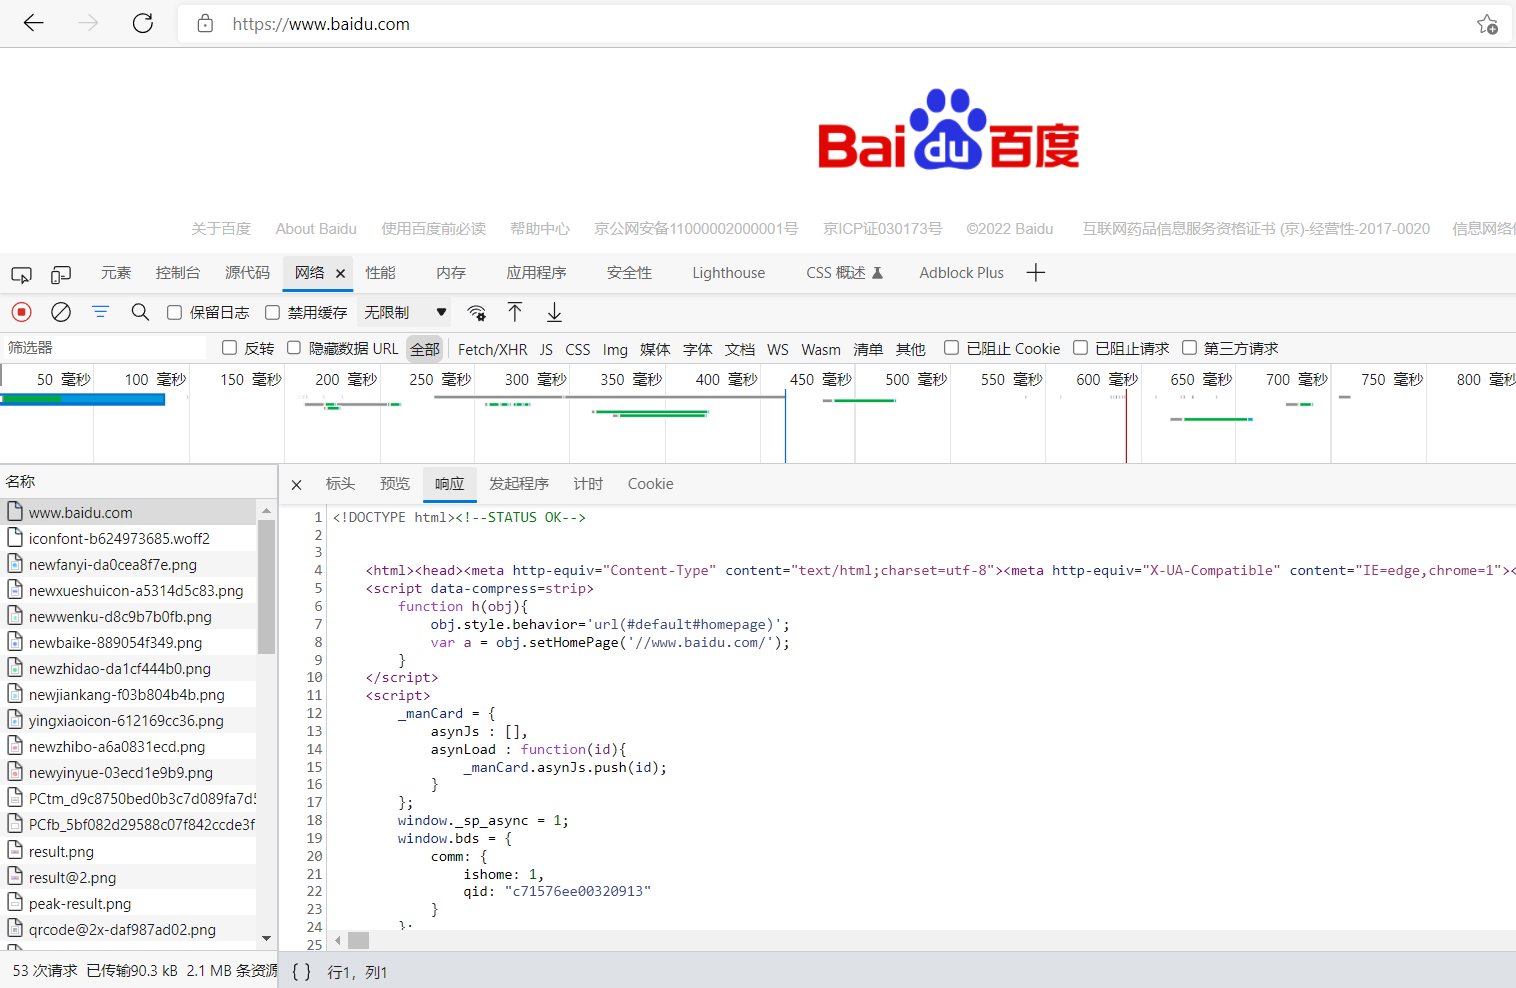Select the www.baidu.com request
The width and height of the screenshot is (1516, 988).
click(x=128, y=512)
